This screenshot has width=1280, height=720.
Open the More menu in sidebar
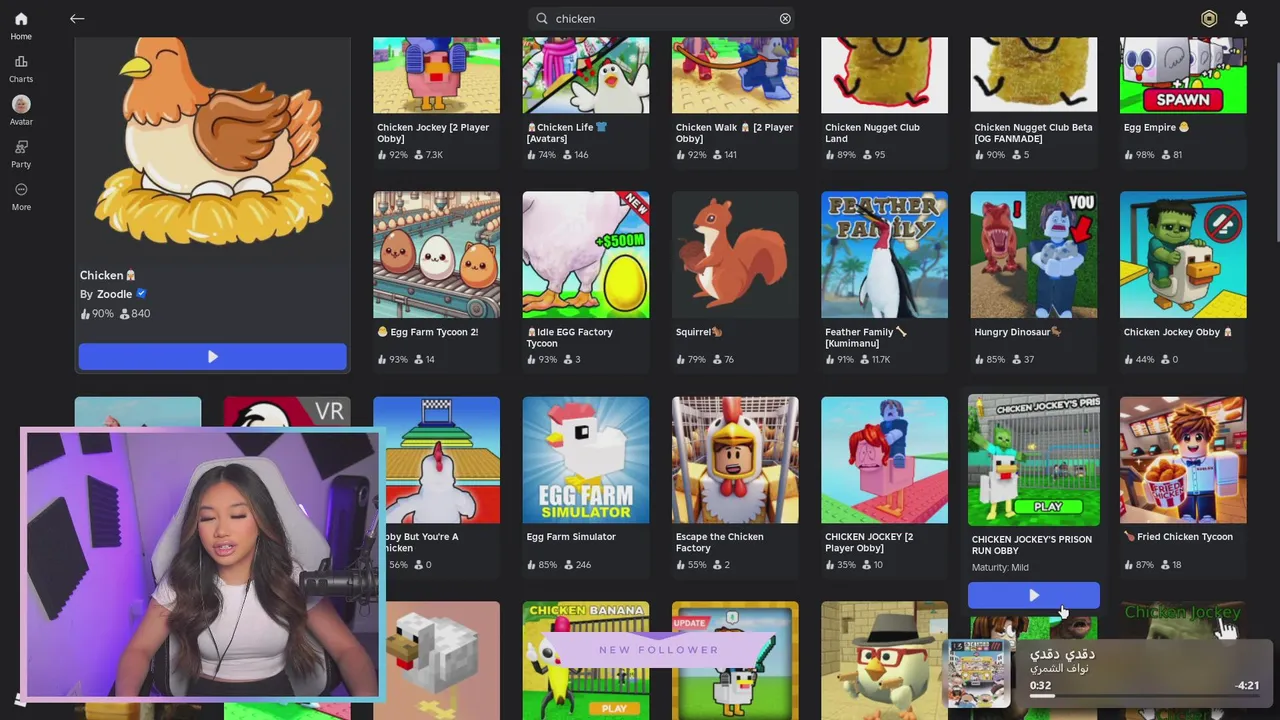pos(21,190)
